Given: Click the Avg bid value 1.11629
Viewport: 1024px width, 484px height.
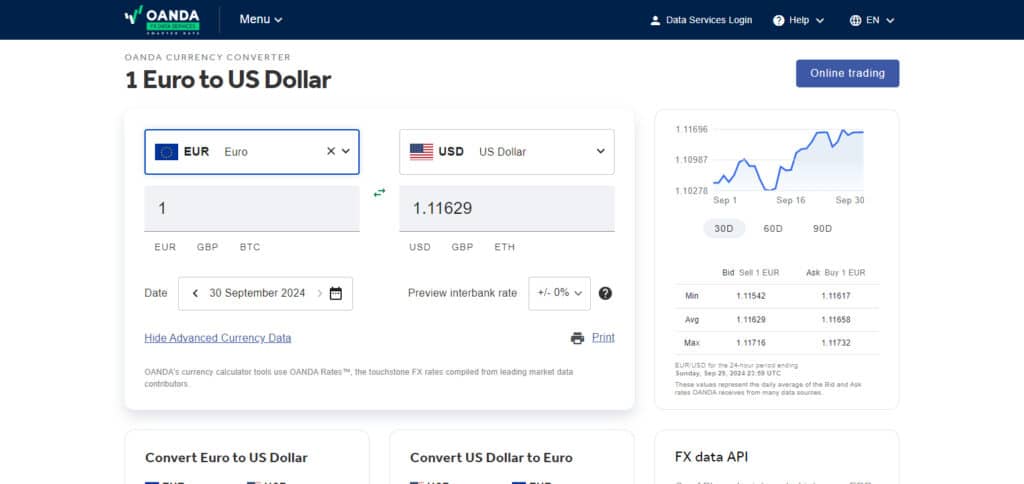Looking at the screenshot, I should 751,319.
